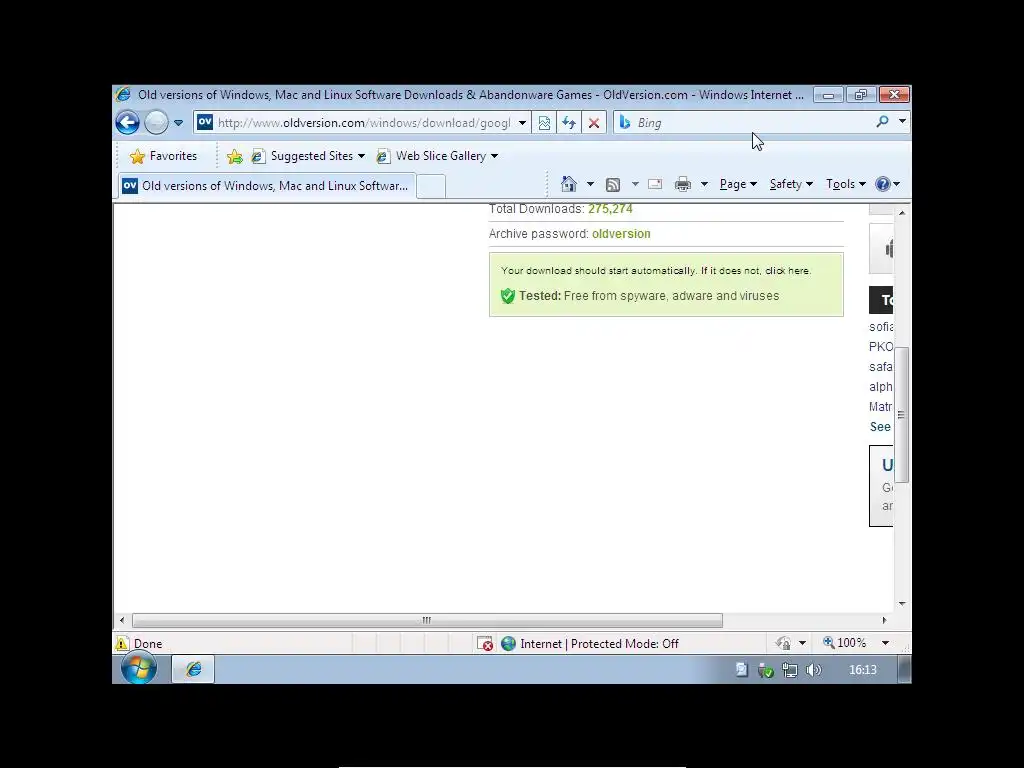Image resolution: width=1024 pixels, height=768 pixels.
Task: Click the 'click here' download link
Action: pos(787,270)
